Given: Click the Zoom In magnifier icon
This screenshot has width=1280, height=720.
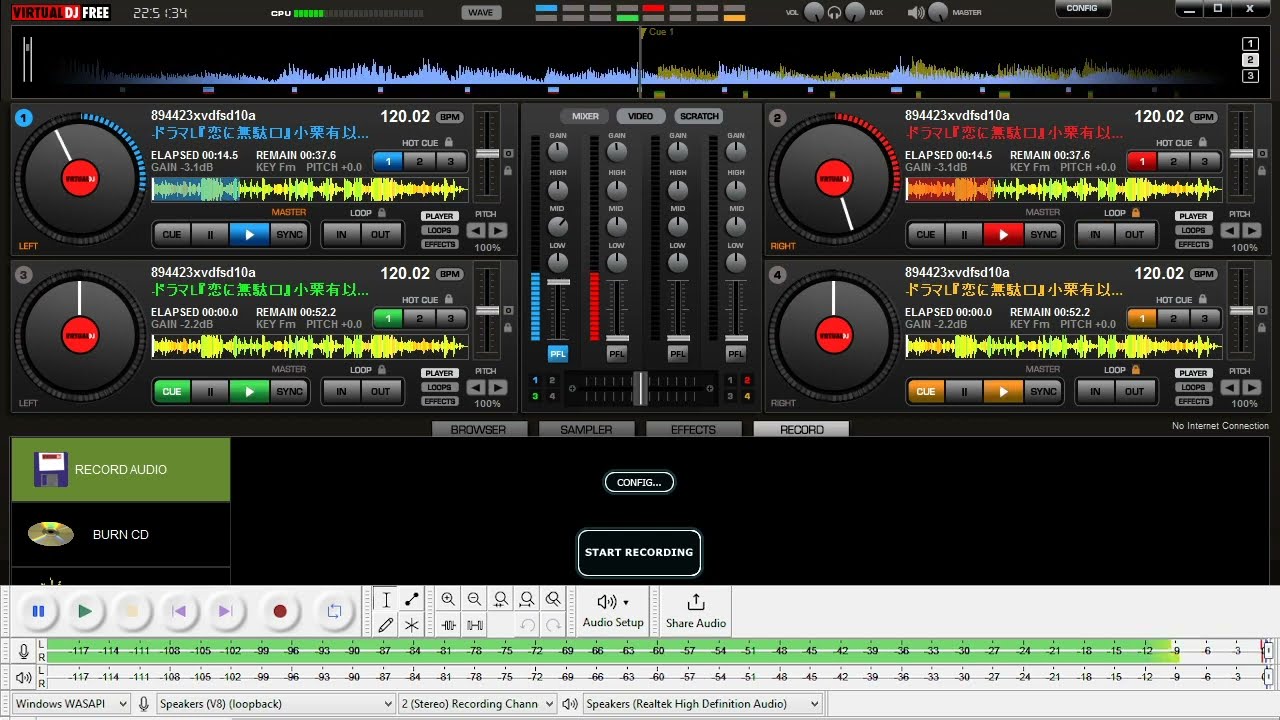Looking at the screenshot, I should 448,599.
